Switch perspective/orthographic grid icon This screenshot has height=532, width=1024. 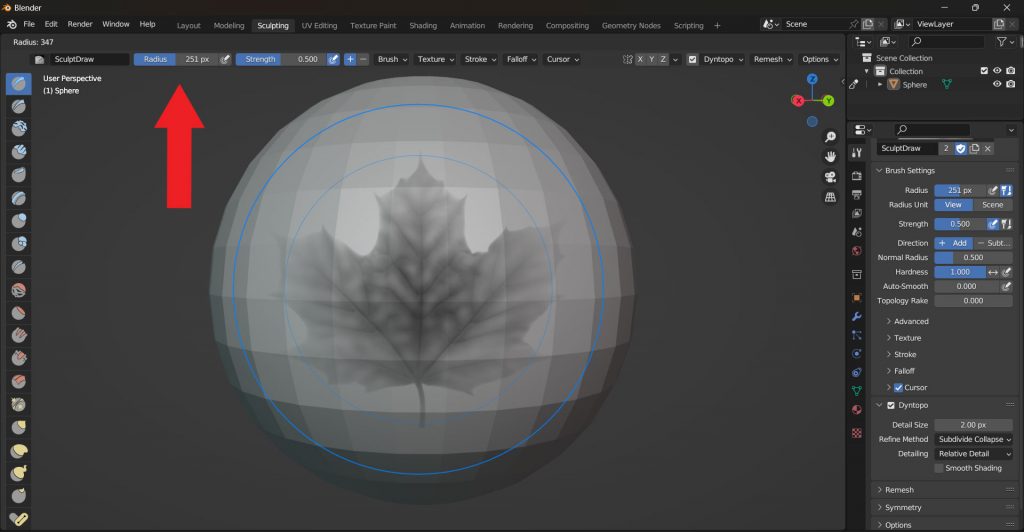coord(830,197)
